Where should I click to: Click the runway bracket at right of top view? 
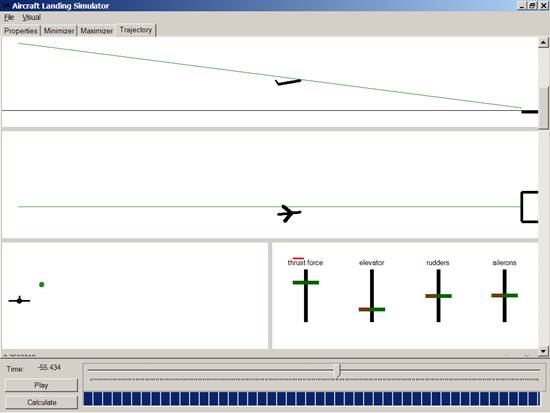point(529,207)
